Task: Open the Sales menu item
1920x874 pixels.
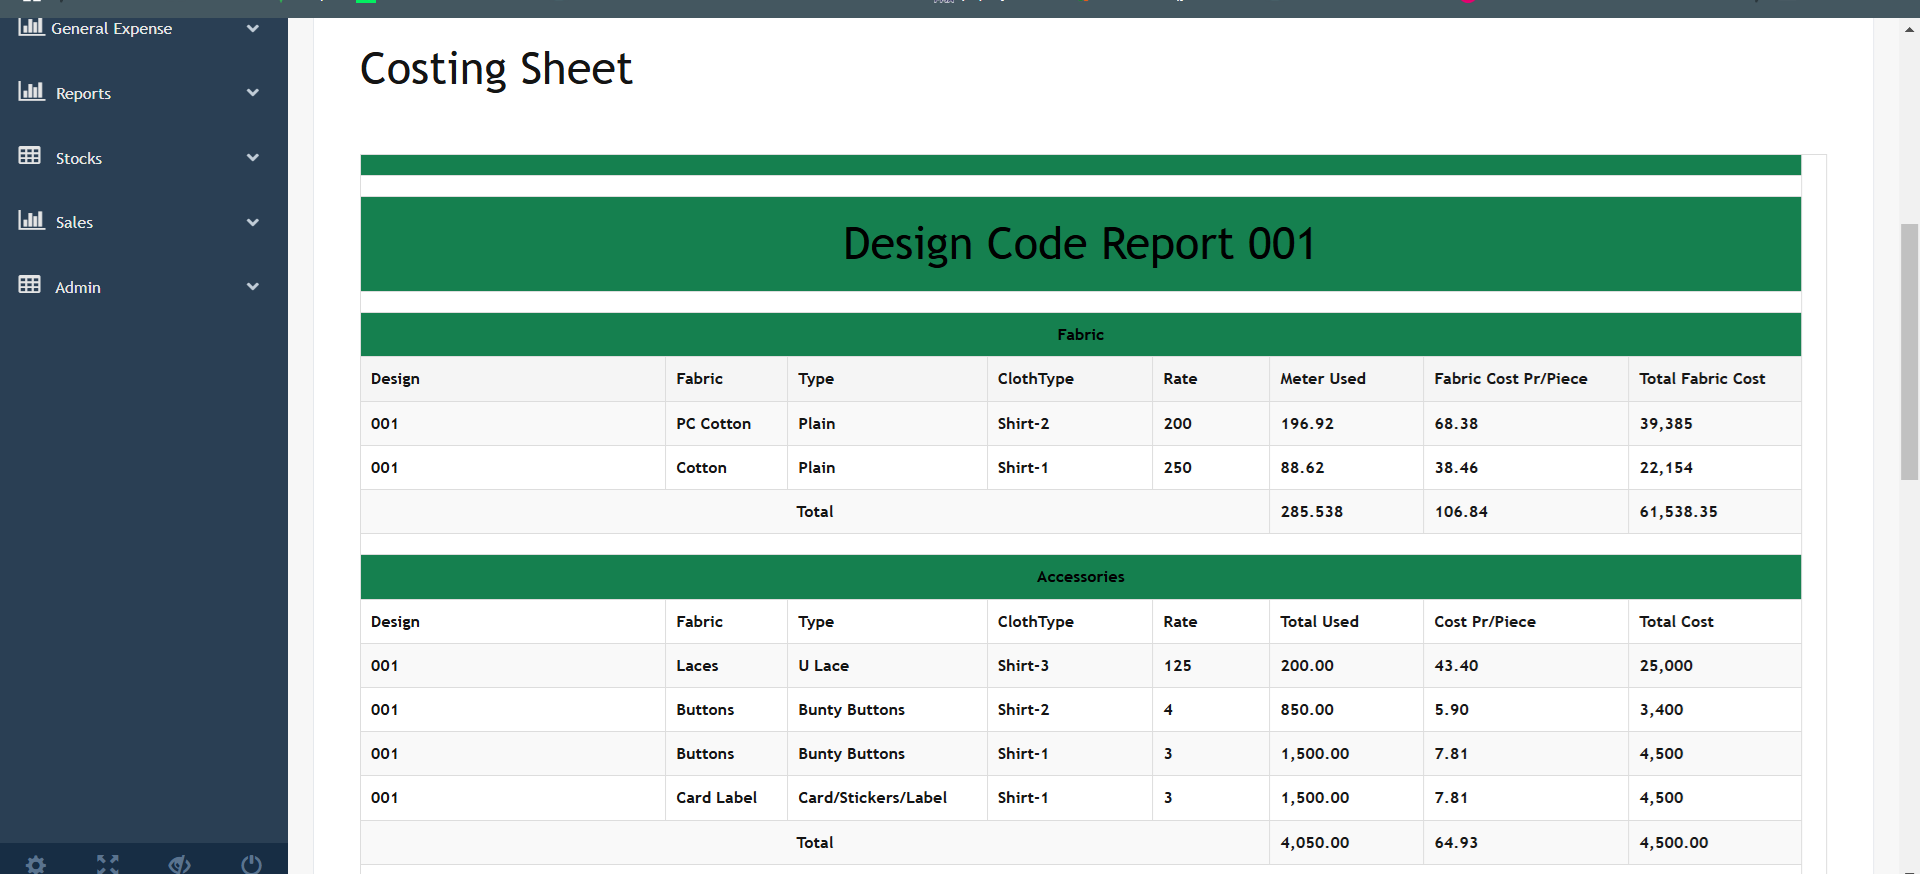Action: tap(75, 223)
